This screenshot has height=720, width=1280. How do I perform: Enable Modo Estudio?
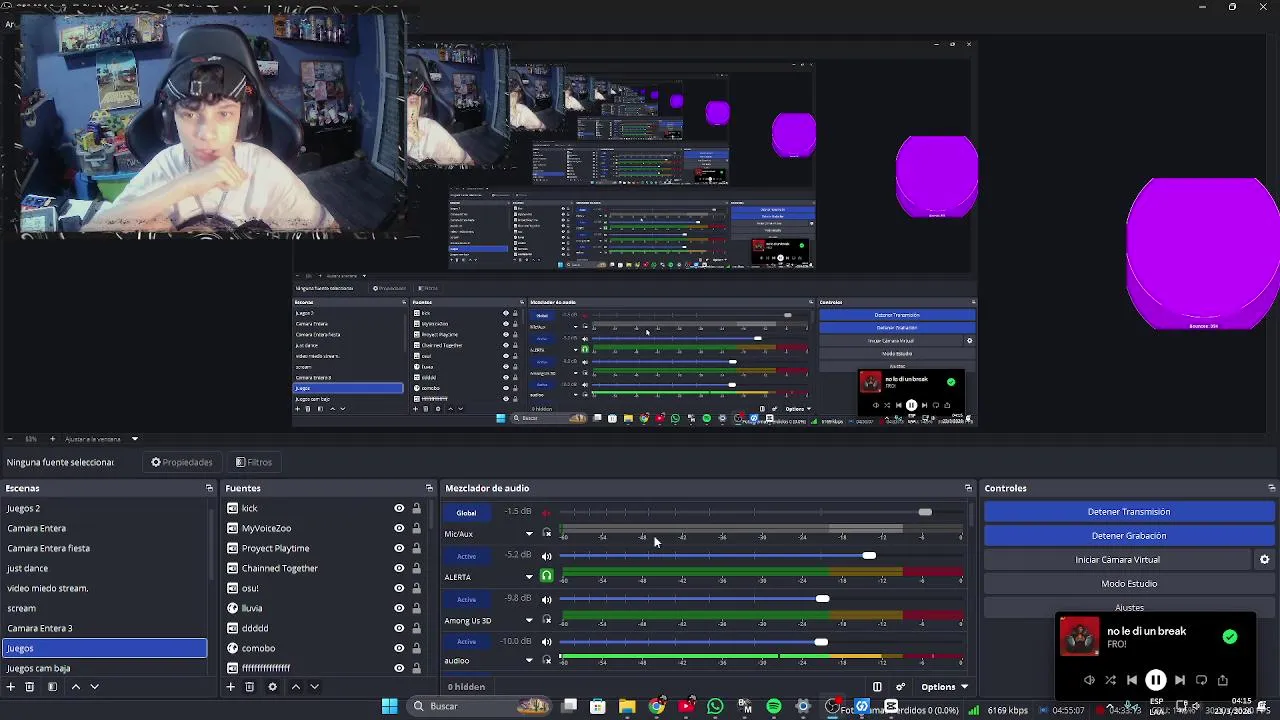(x=1129, y=584)
